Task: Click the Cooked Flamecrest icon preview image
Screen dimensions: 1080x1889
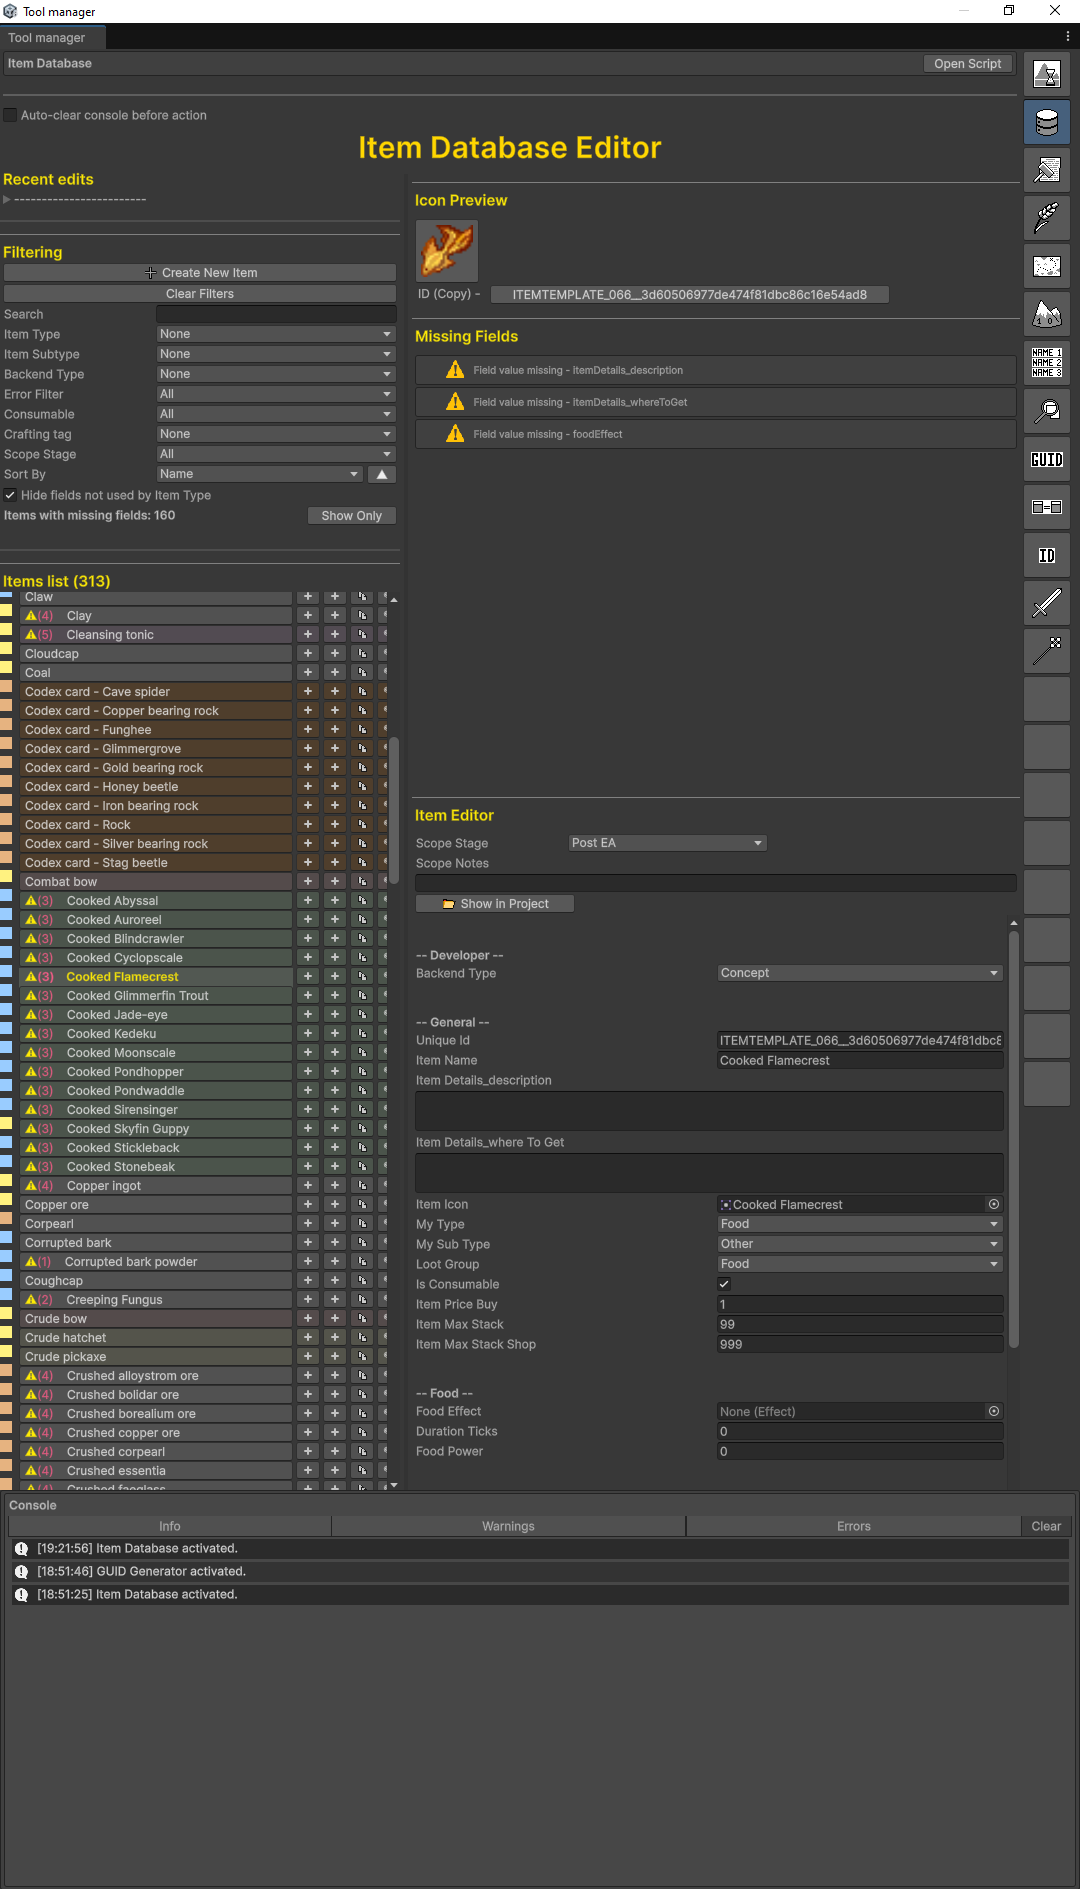Action: tap(447, 251)
